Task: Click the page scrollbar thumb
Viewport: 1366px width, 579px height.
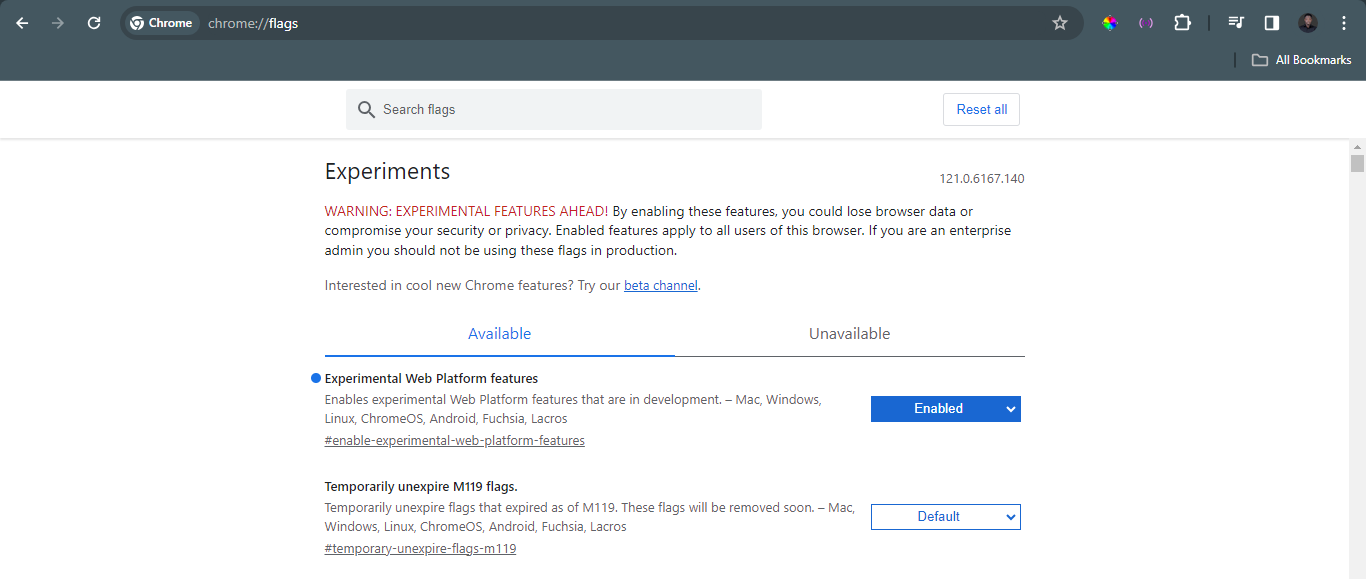Action: pos(1357,164)
